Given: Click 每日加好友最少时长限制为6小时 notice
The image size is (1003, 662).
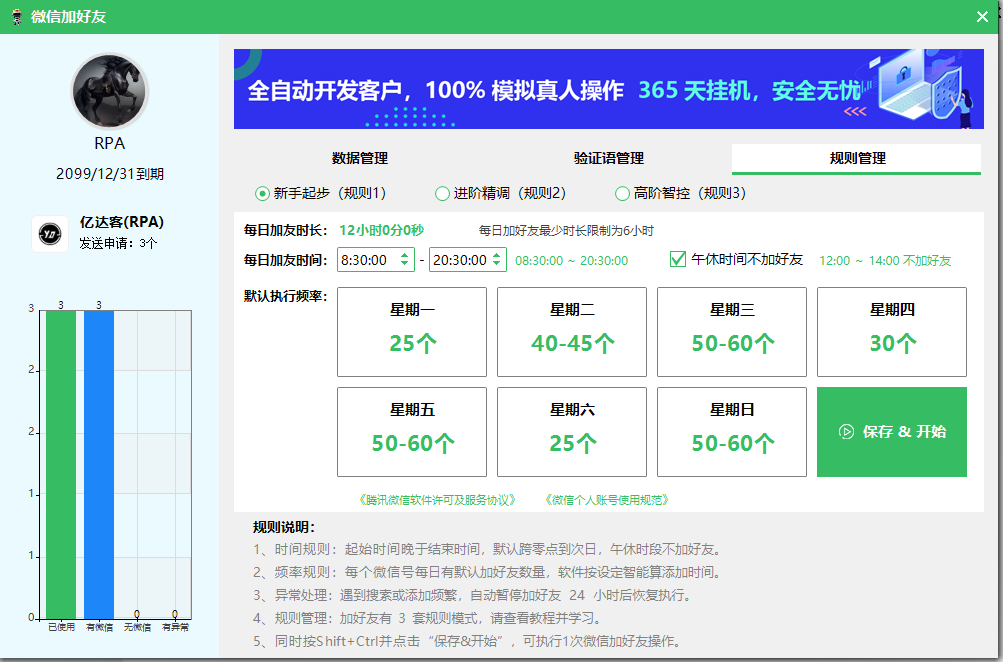Looking at the screenshot, I should [566, 231].
